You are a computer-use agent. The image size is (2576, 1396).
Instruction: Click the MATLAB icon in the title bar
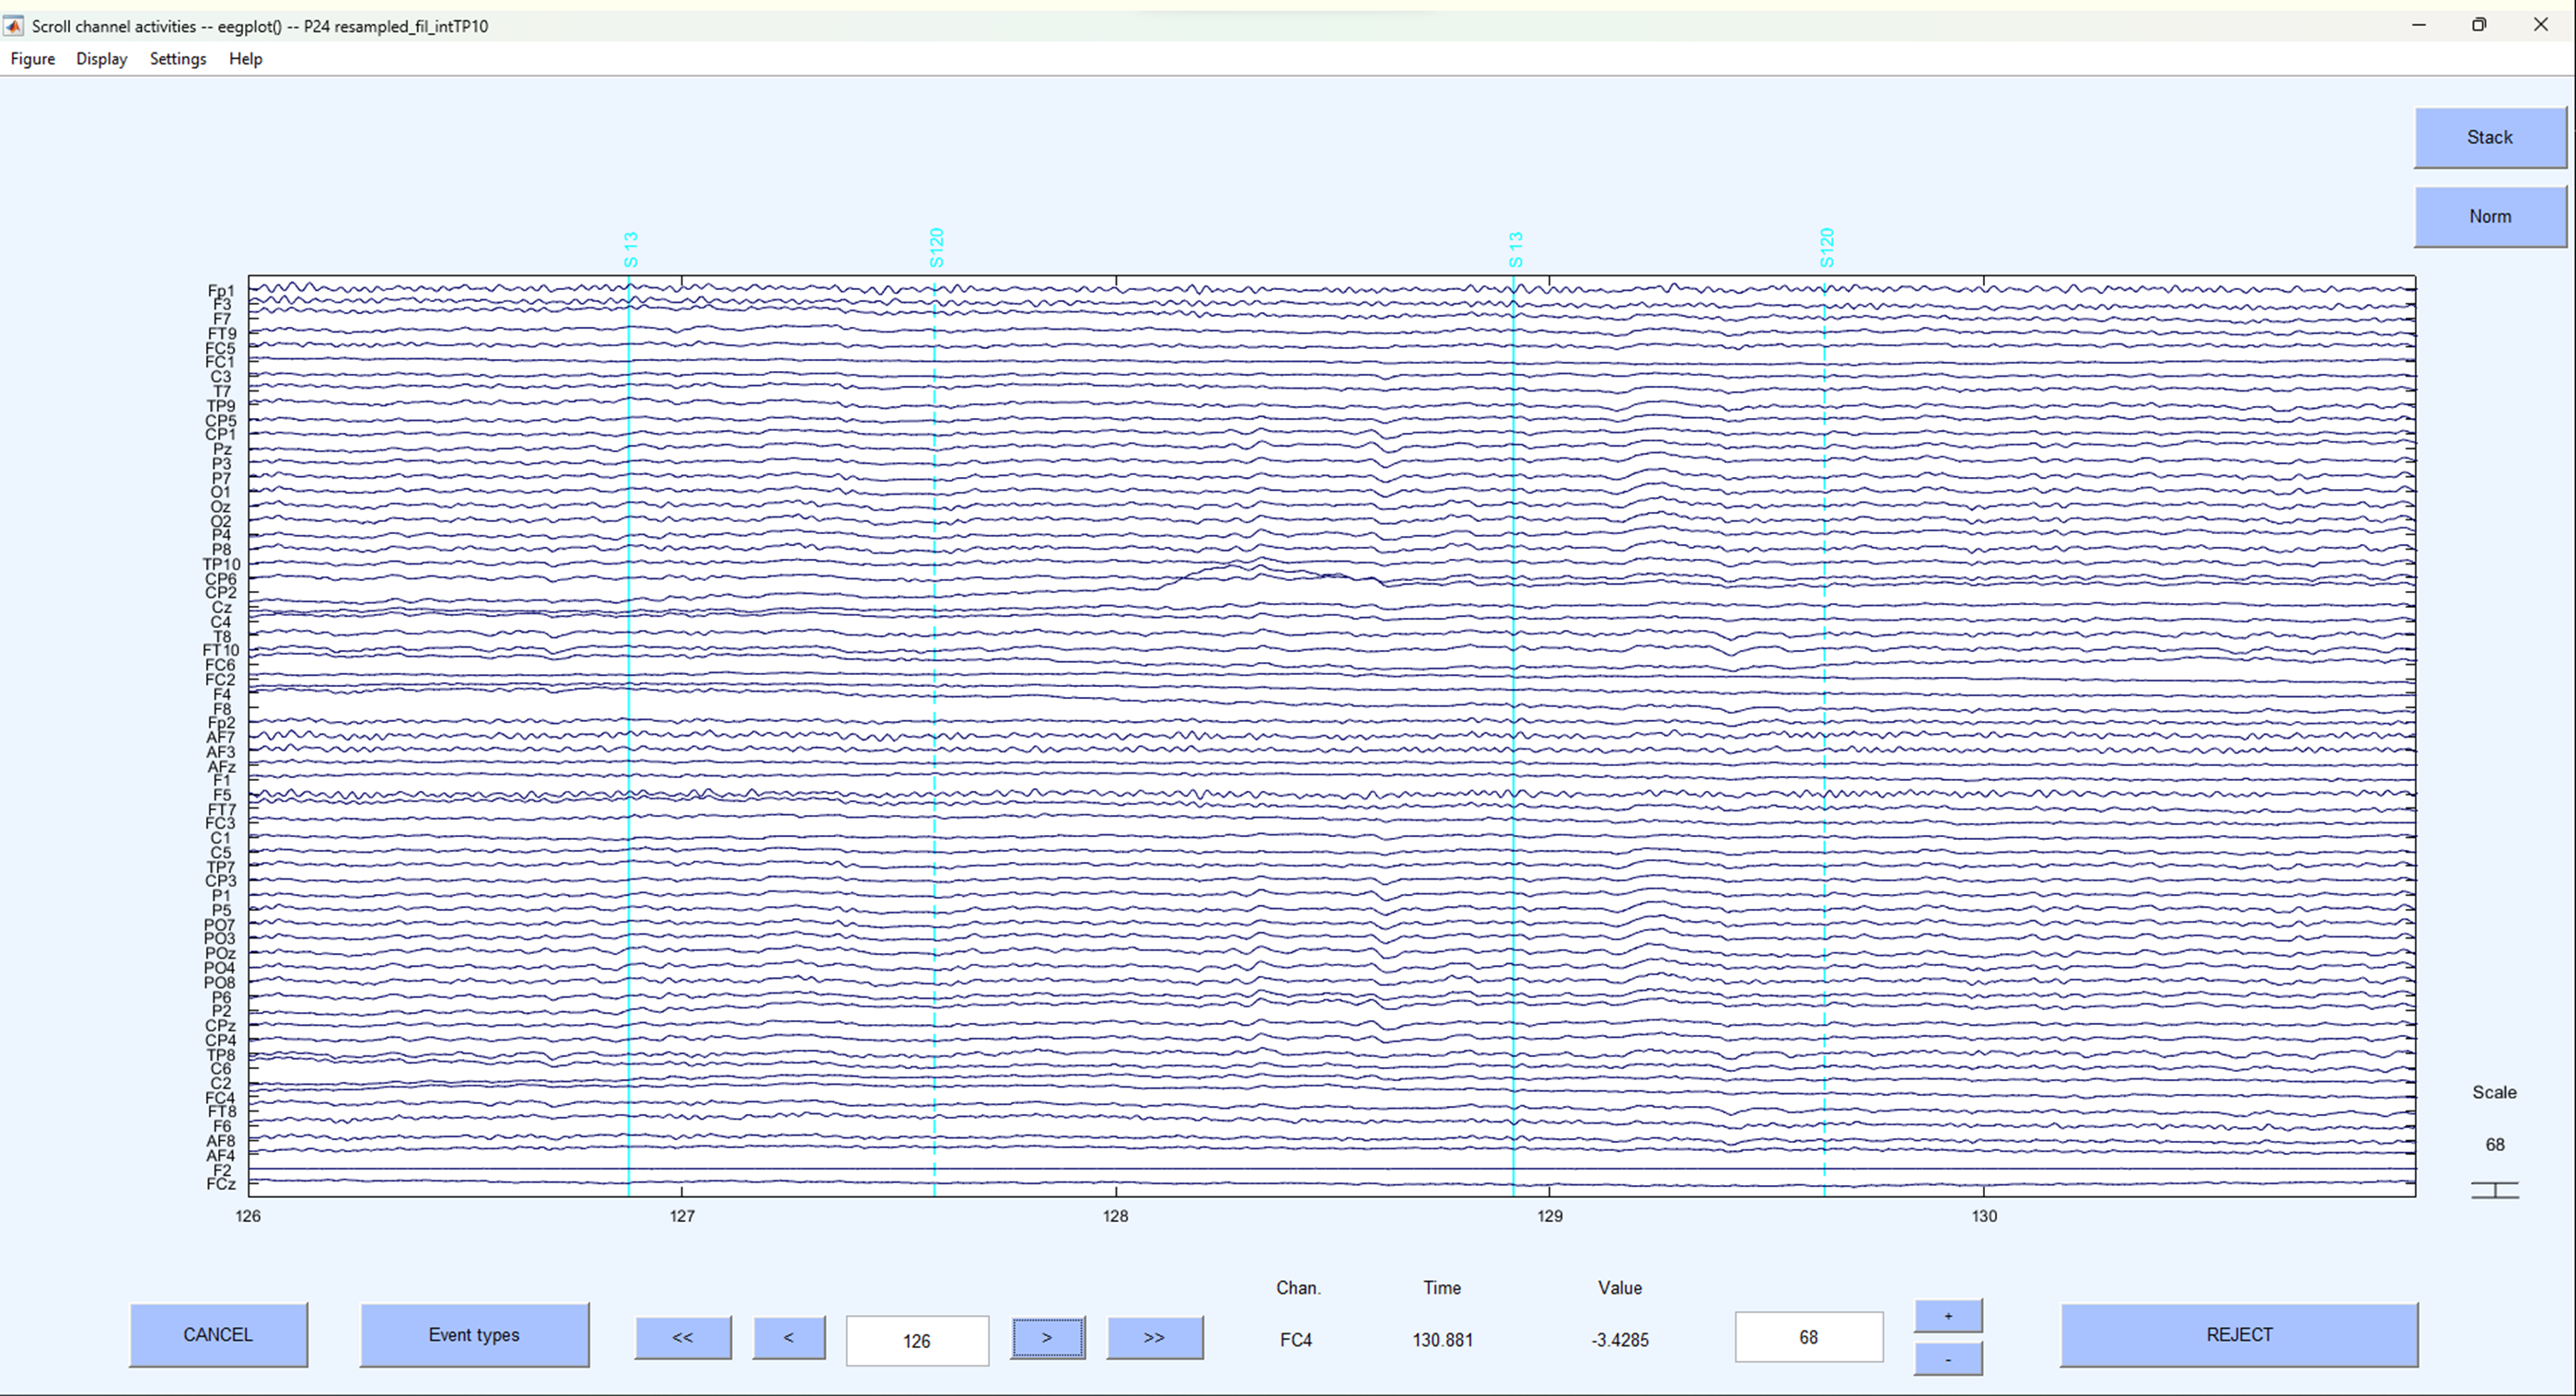coord(14,25)
